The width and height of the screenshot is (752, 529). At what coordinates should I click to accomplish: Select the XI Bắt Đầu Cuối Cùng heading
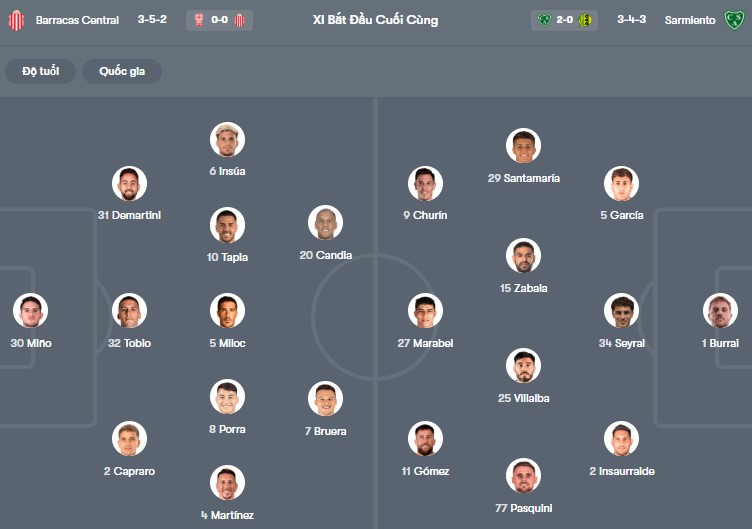375,20
